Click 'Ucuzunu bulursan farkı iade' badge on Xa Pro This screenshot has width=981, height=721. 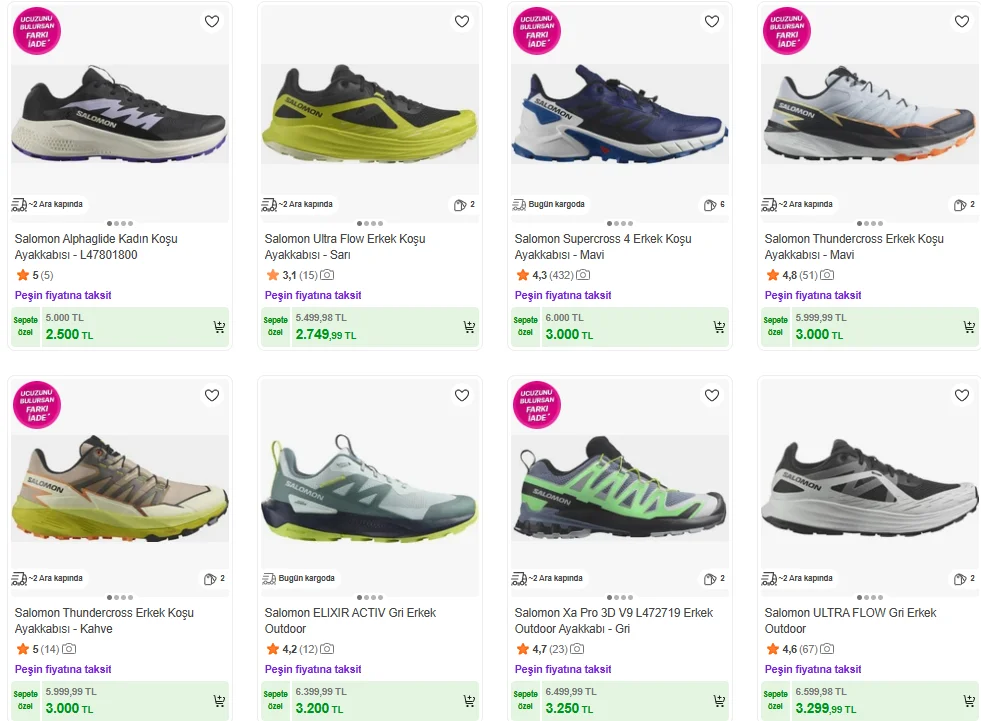click(537, 405)
